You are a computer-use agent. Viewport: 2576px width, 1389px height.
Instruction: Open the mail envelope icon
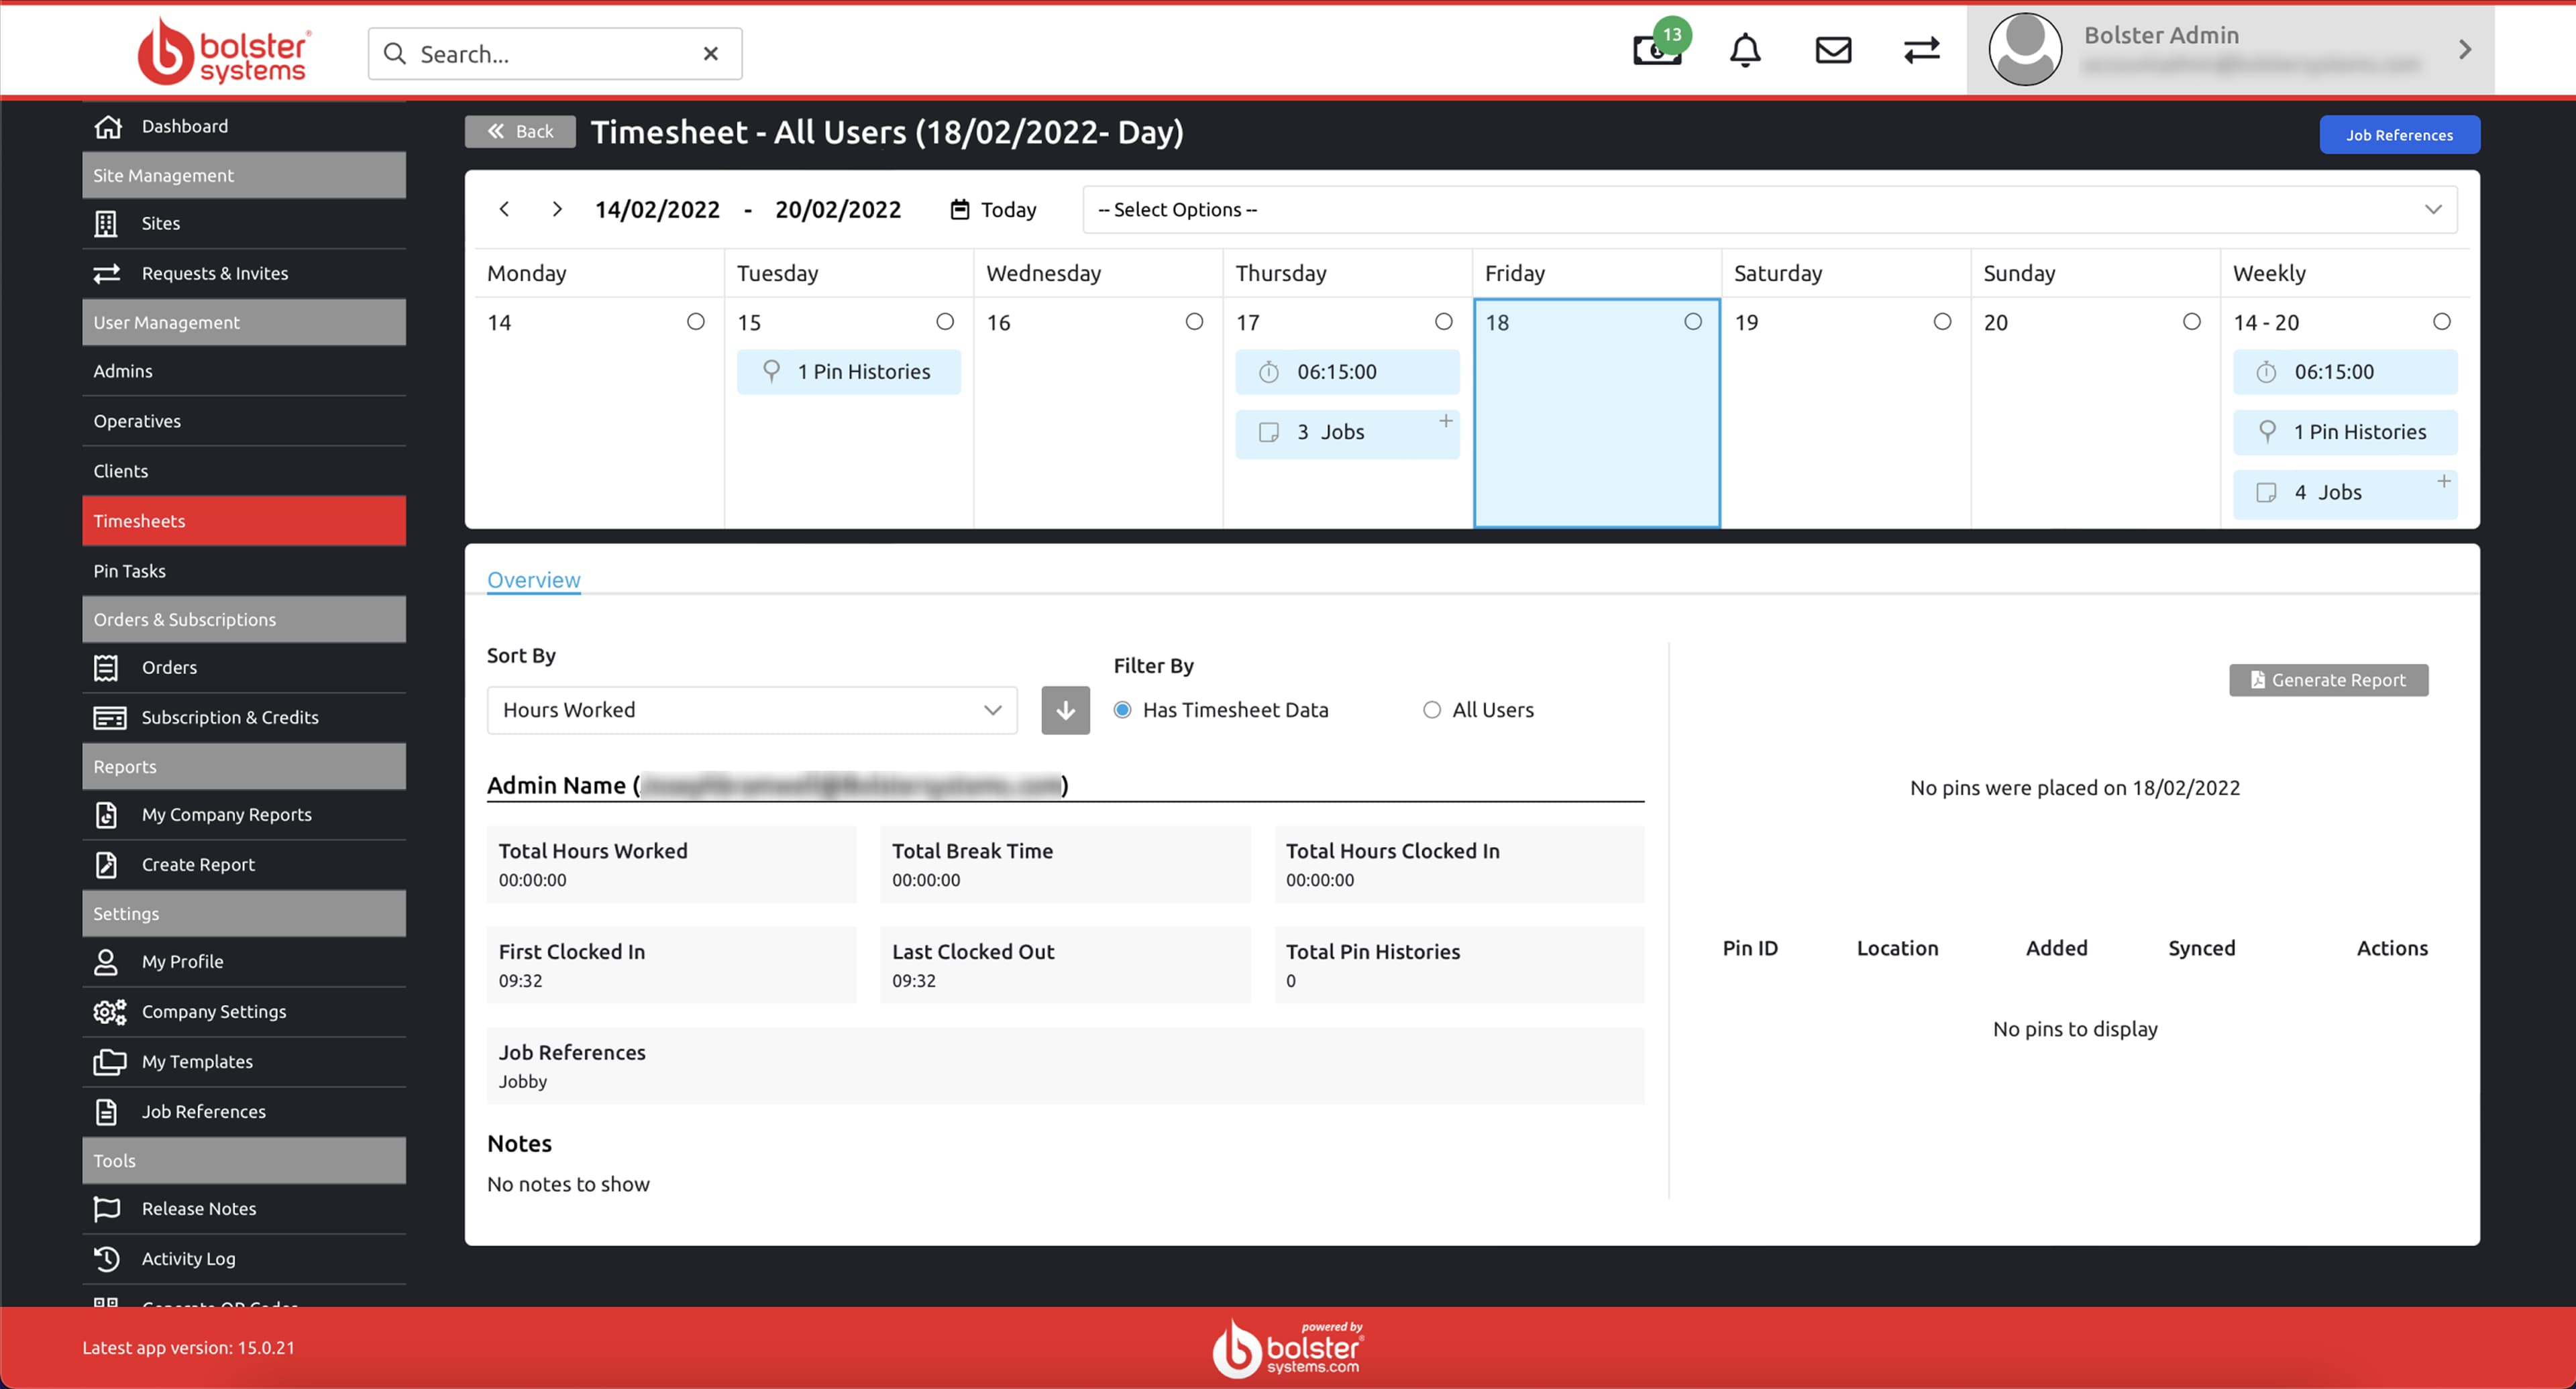(x=1833, y=50)
